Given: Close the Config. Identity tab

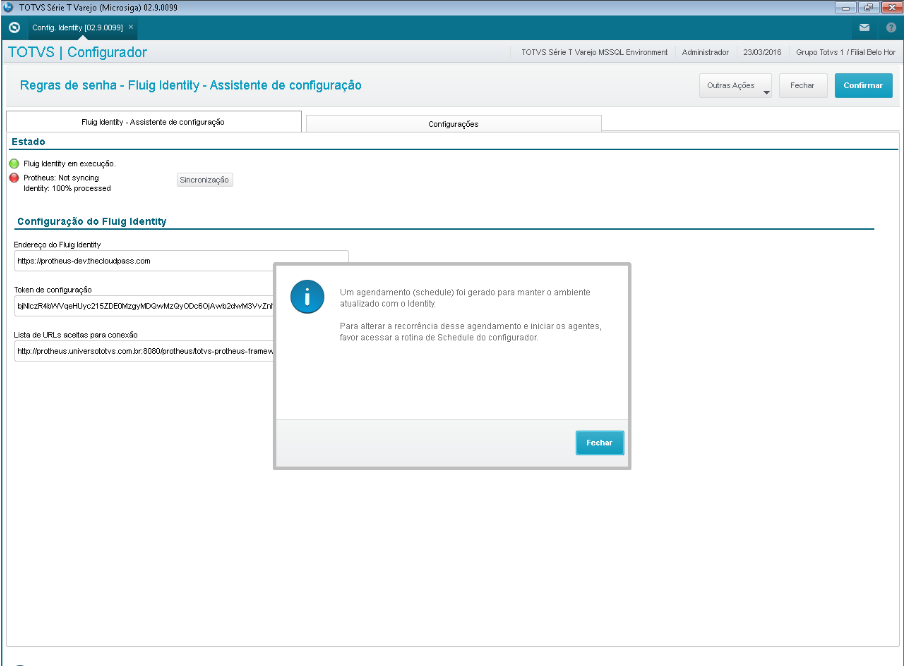Looking at the screenshot, I should coord(131,27).
